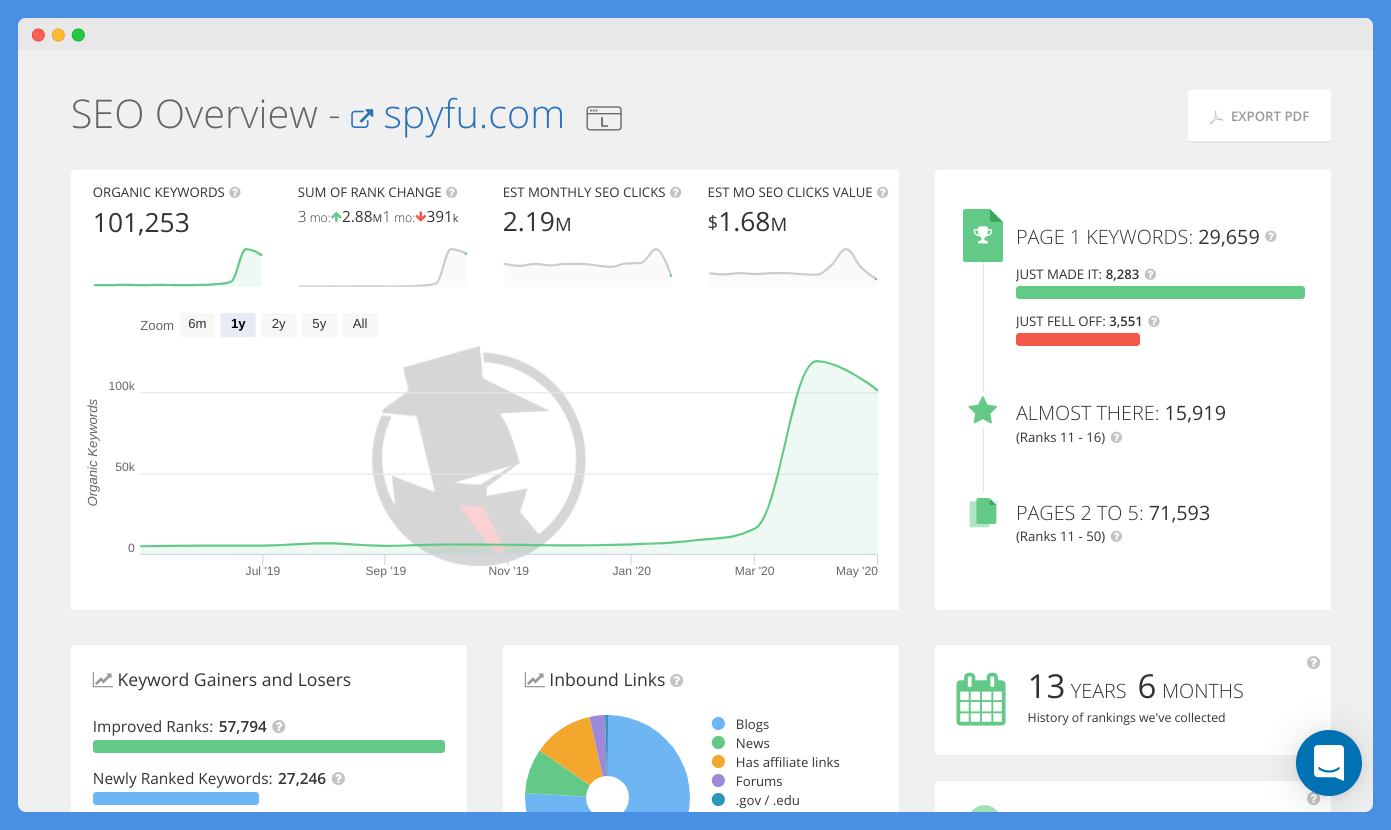Open the spyfu.com domain link

(x=474, y=115)
